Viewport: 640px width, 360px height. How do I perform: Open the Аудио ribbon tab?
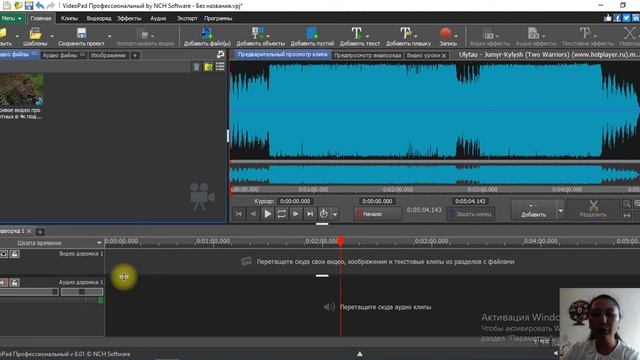tap(158, 18)
